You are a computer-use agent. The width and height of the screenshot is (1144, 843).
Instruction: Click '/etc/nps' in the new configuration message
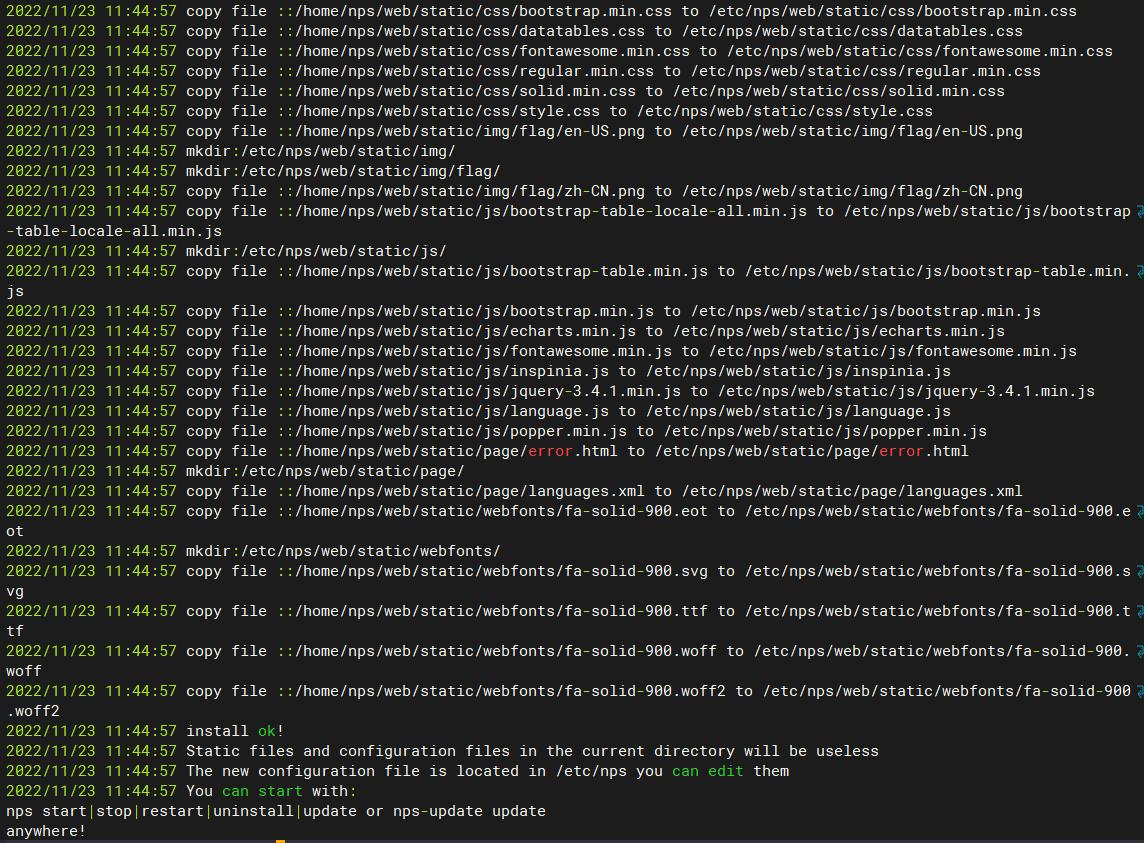click(x=591, y=771)
